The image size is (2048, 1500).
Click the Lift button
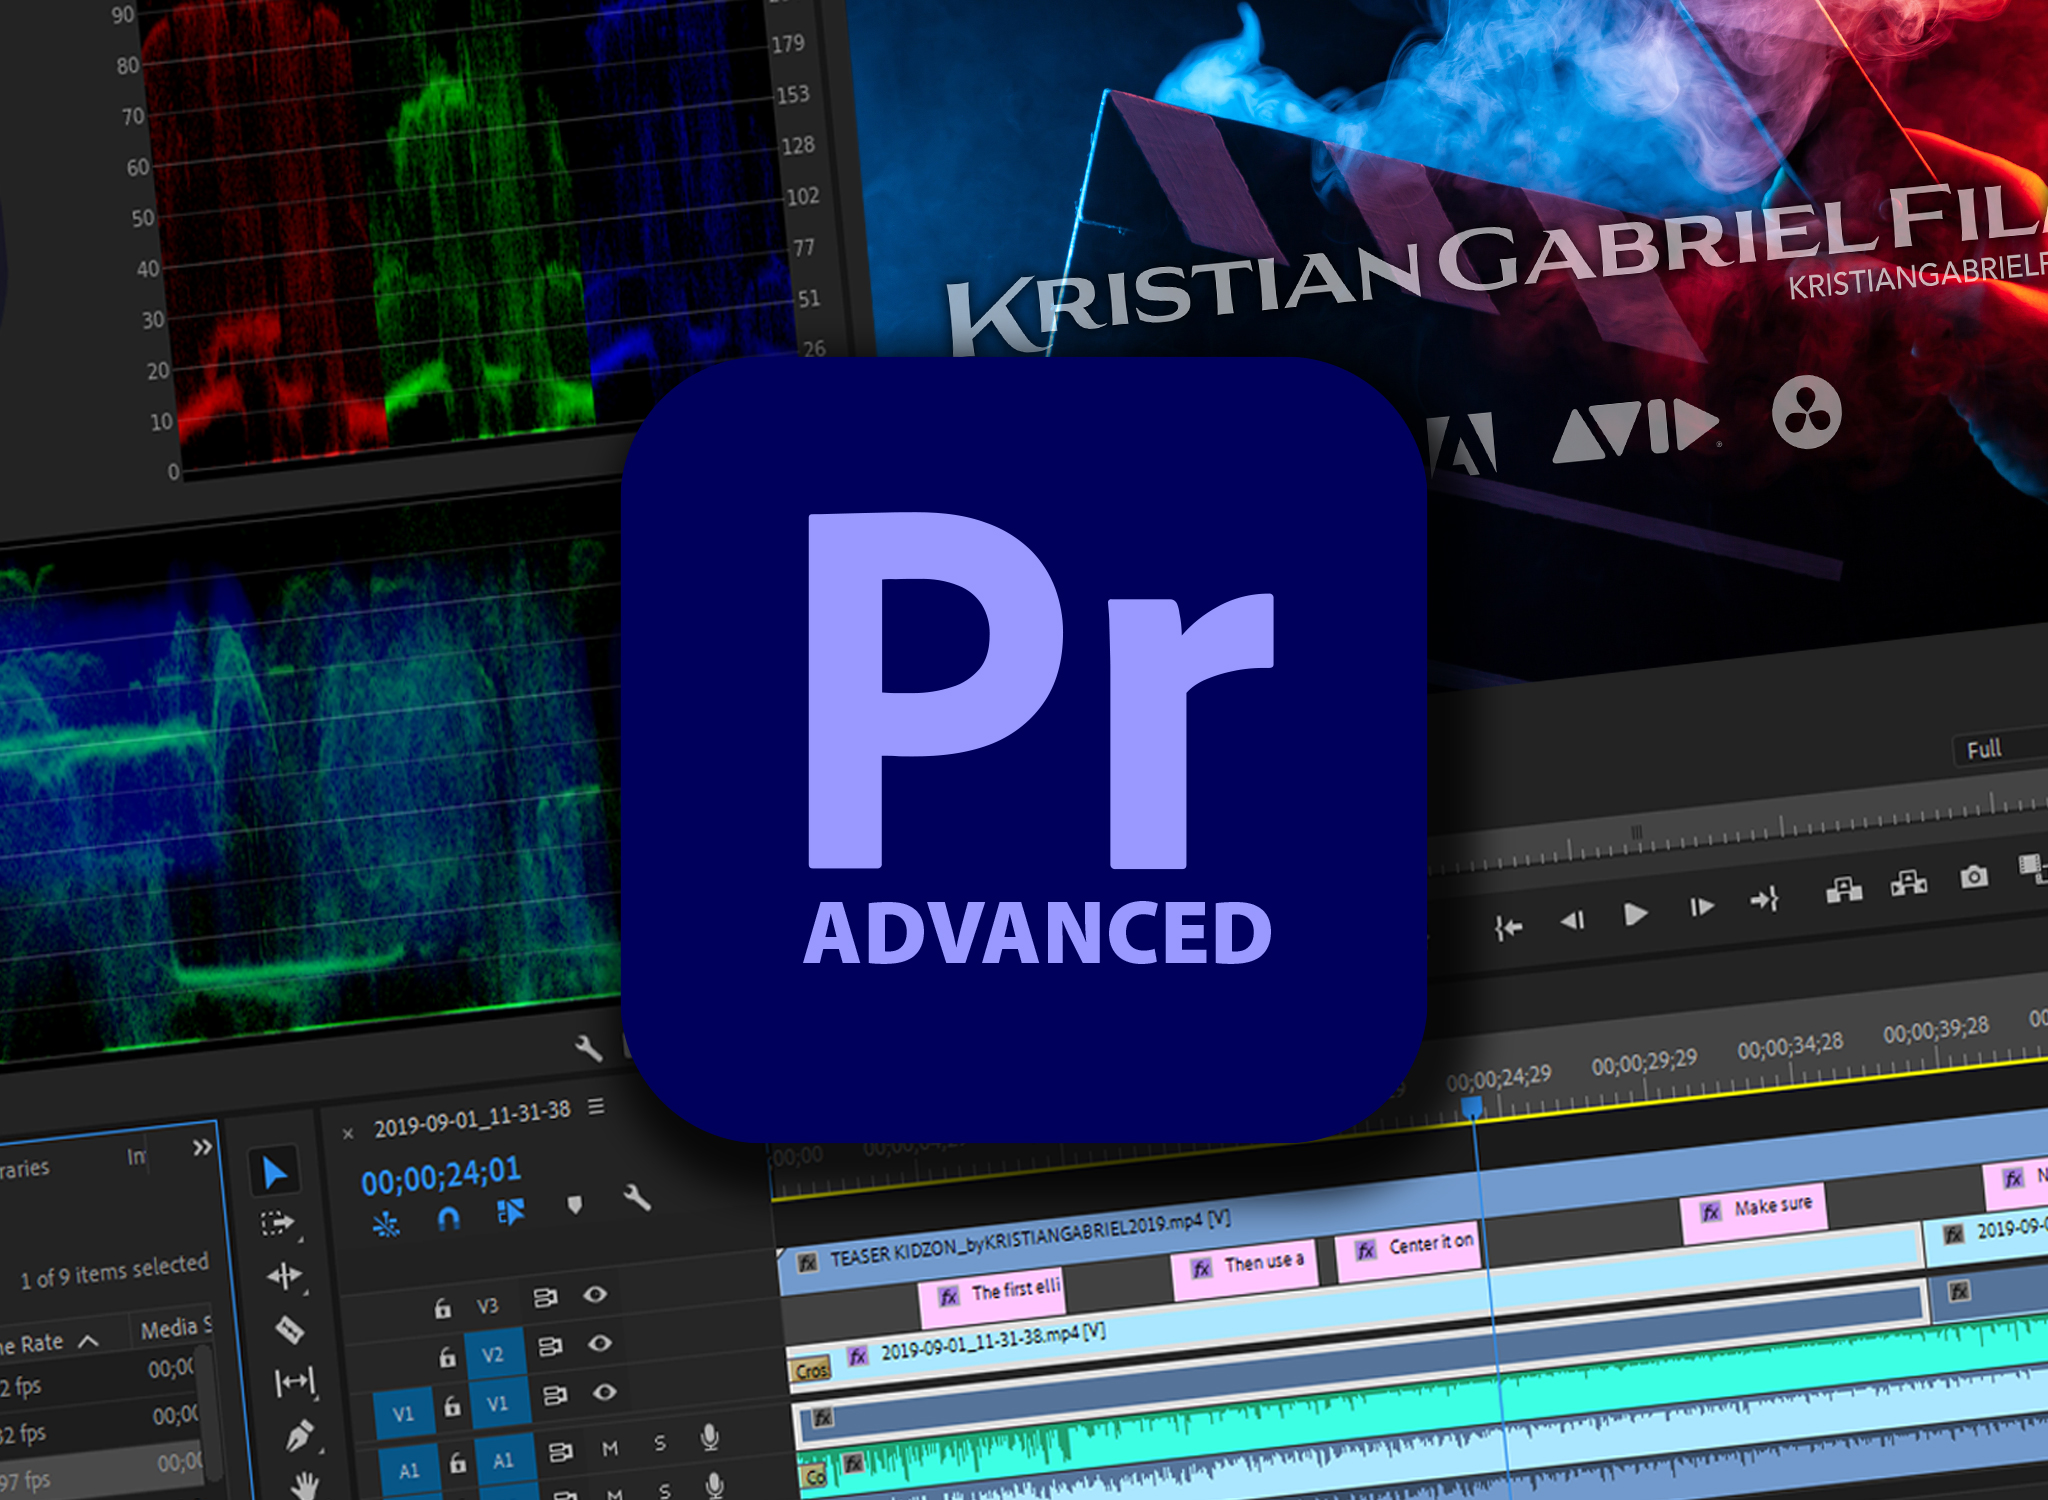(1844, 889)
